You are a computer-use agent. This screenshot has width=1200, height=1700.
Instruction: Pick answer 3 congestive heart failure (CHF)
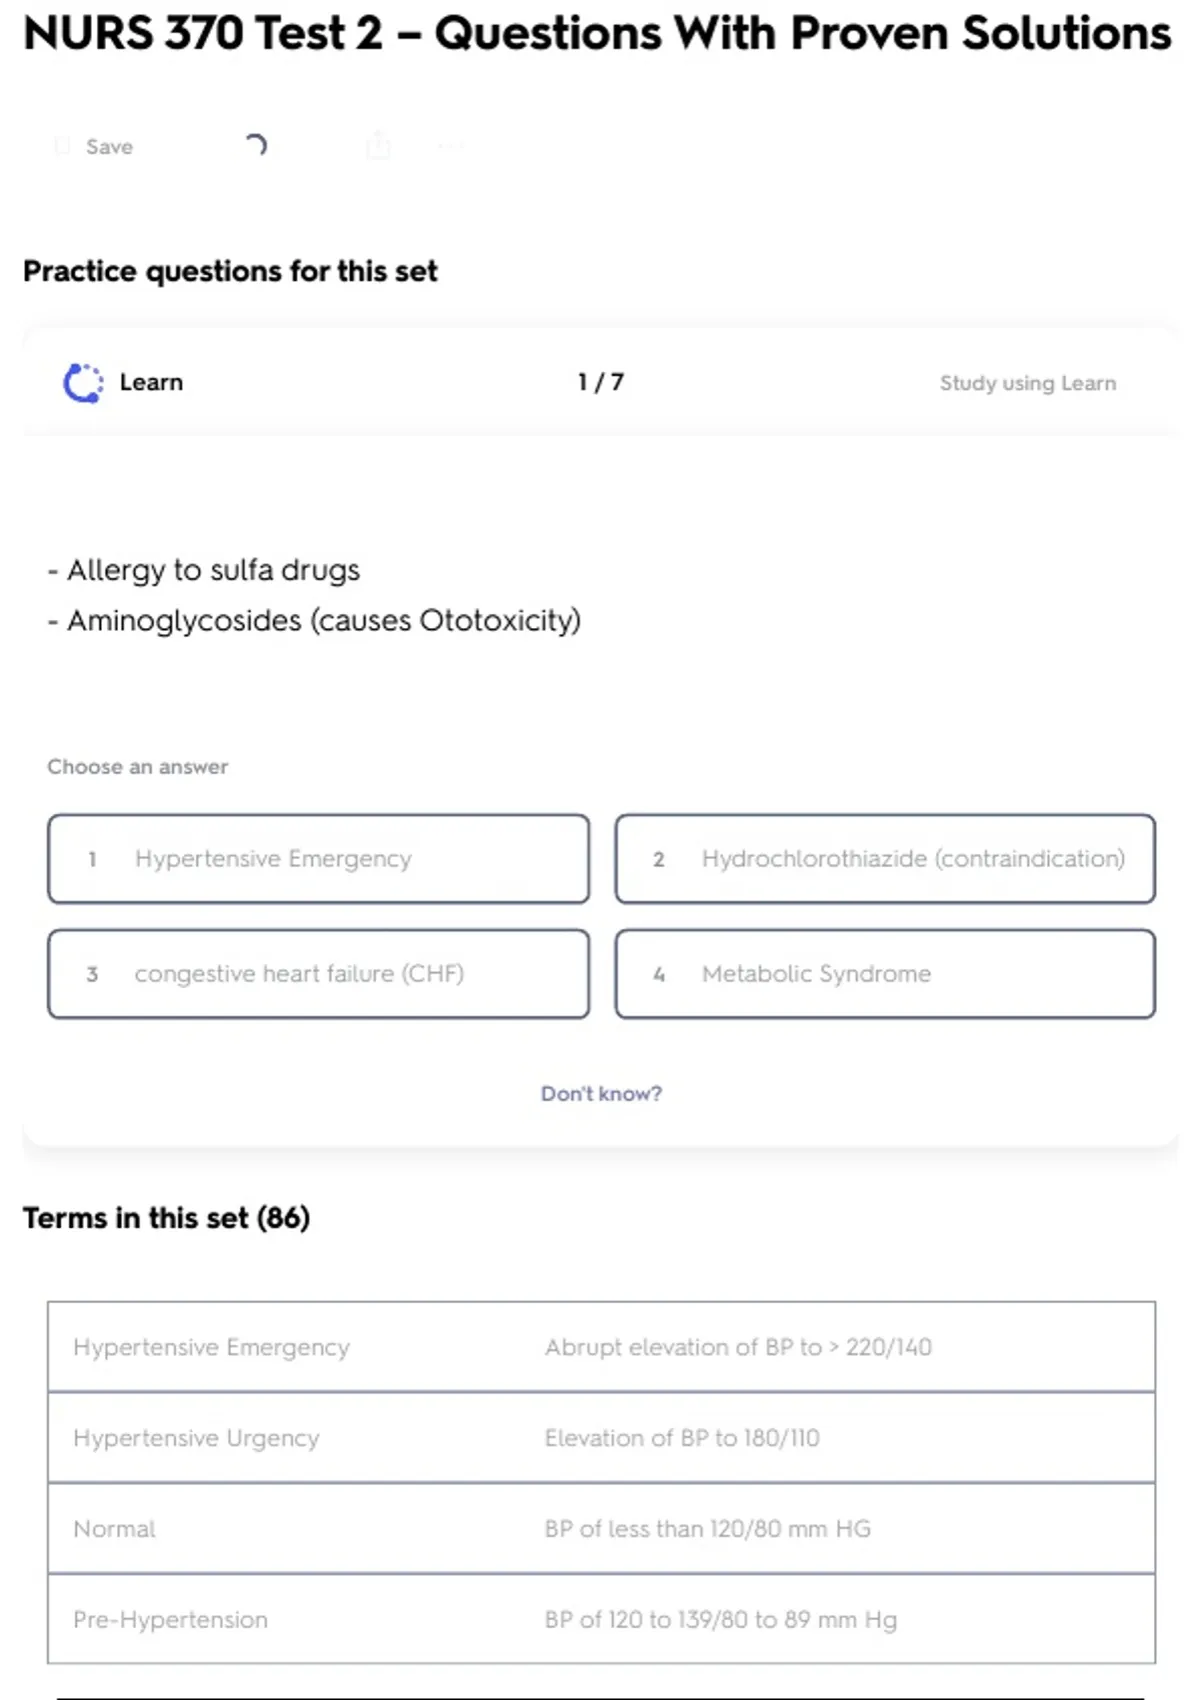[318, 974]
